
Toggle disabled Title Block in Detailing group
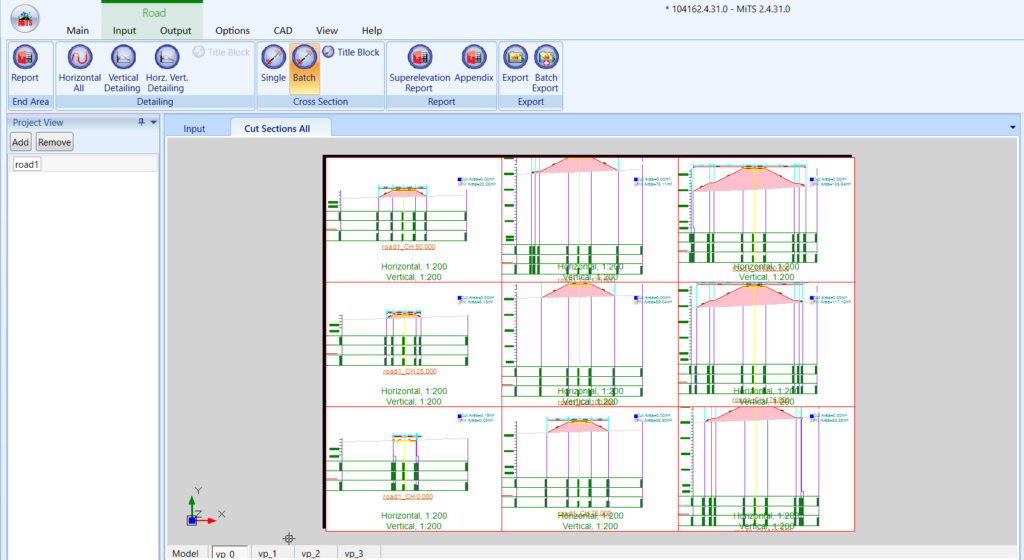(221, 52)
